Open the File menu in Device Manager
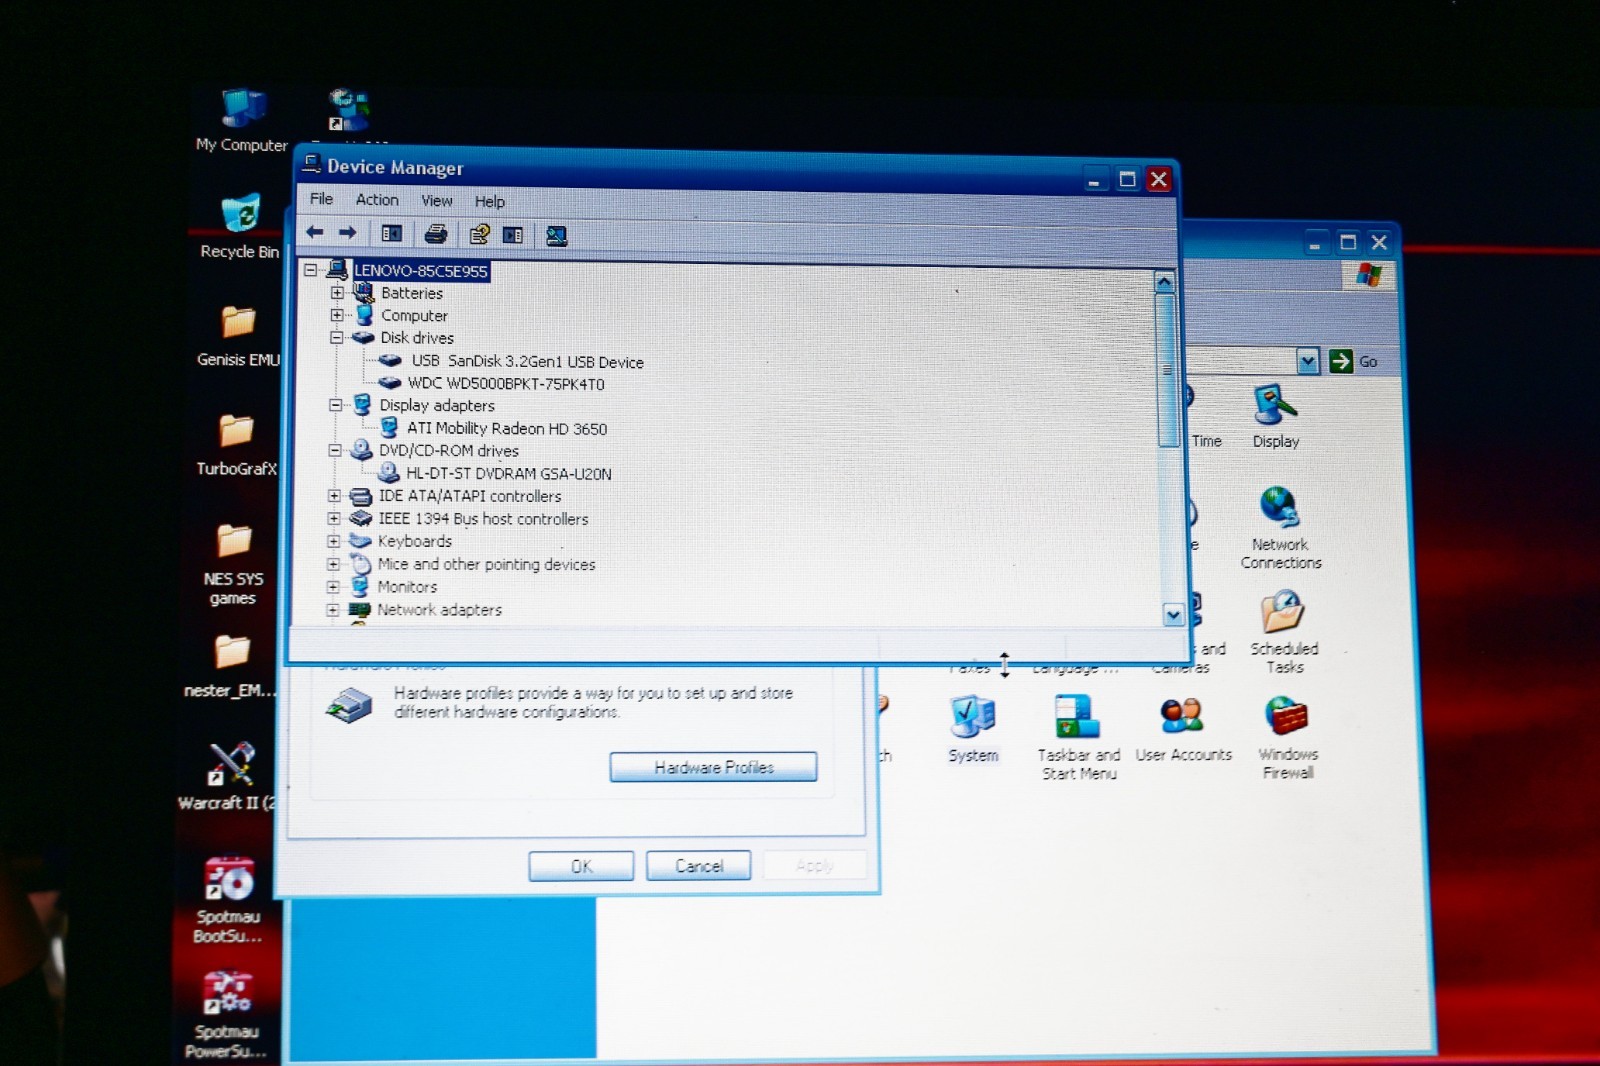The image size is (1600, 1066). pos(321,199)
